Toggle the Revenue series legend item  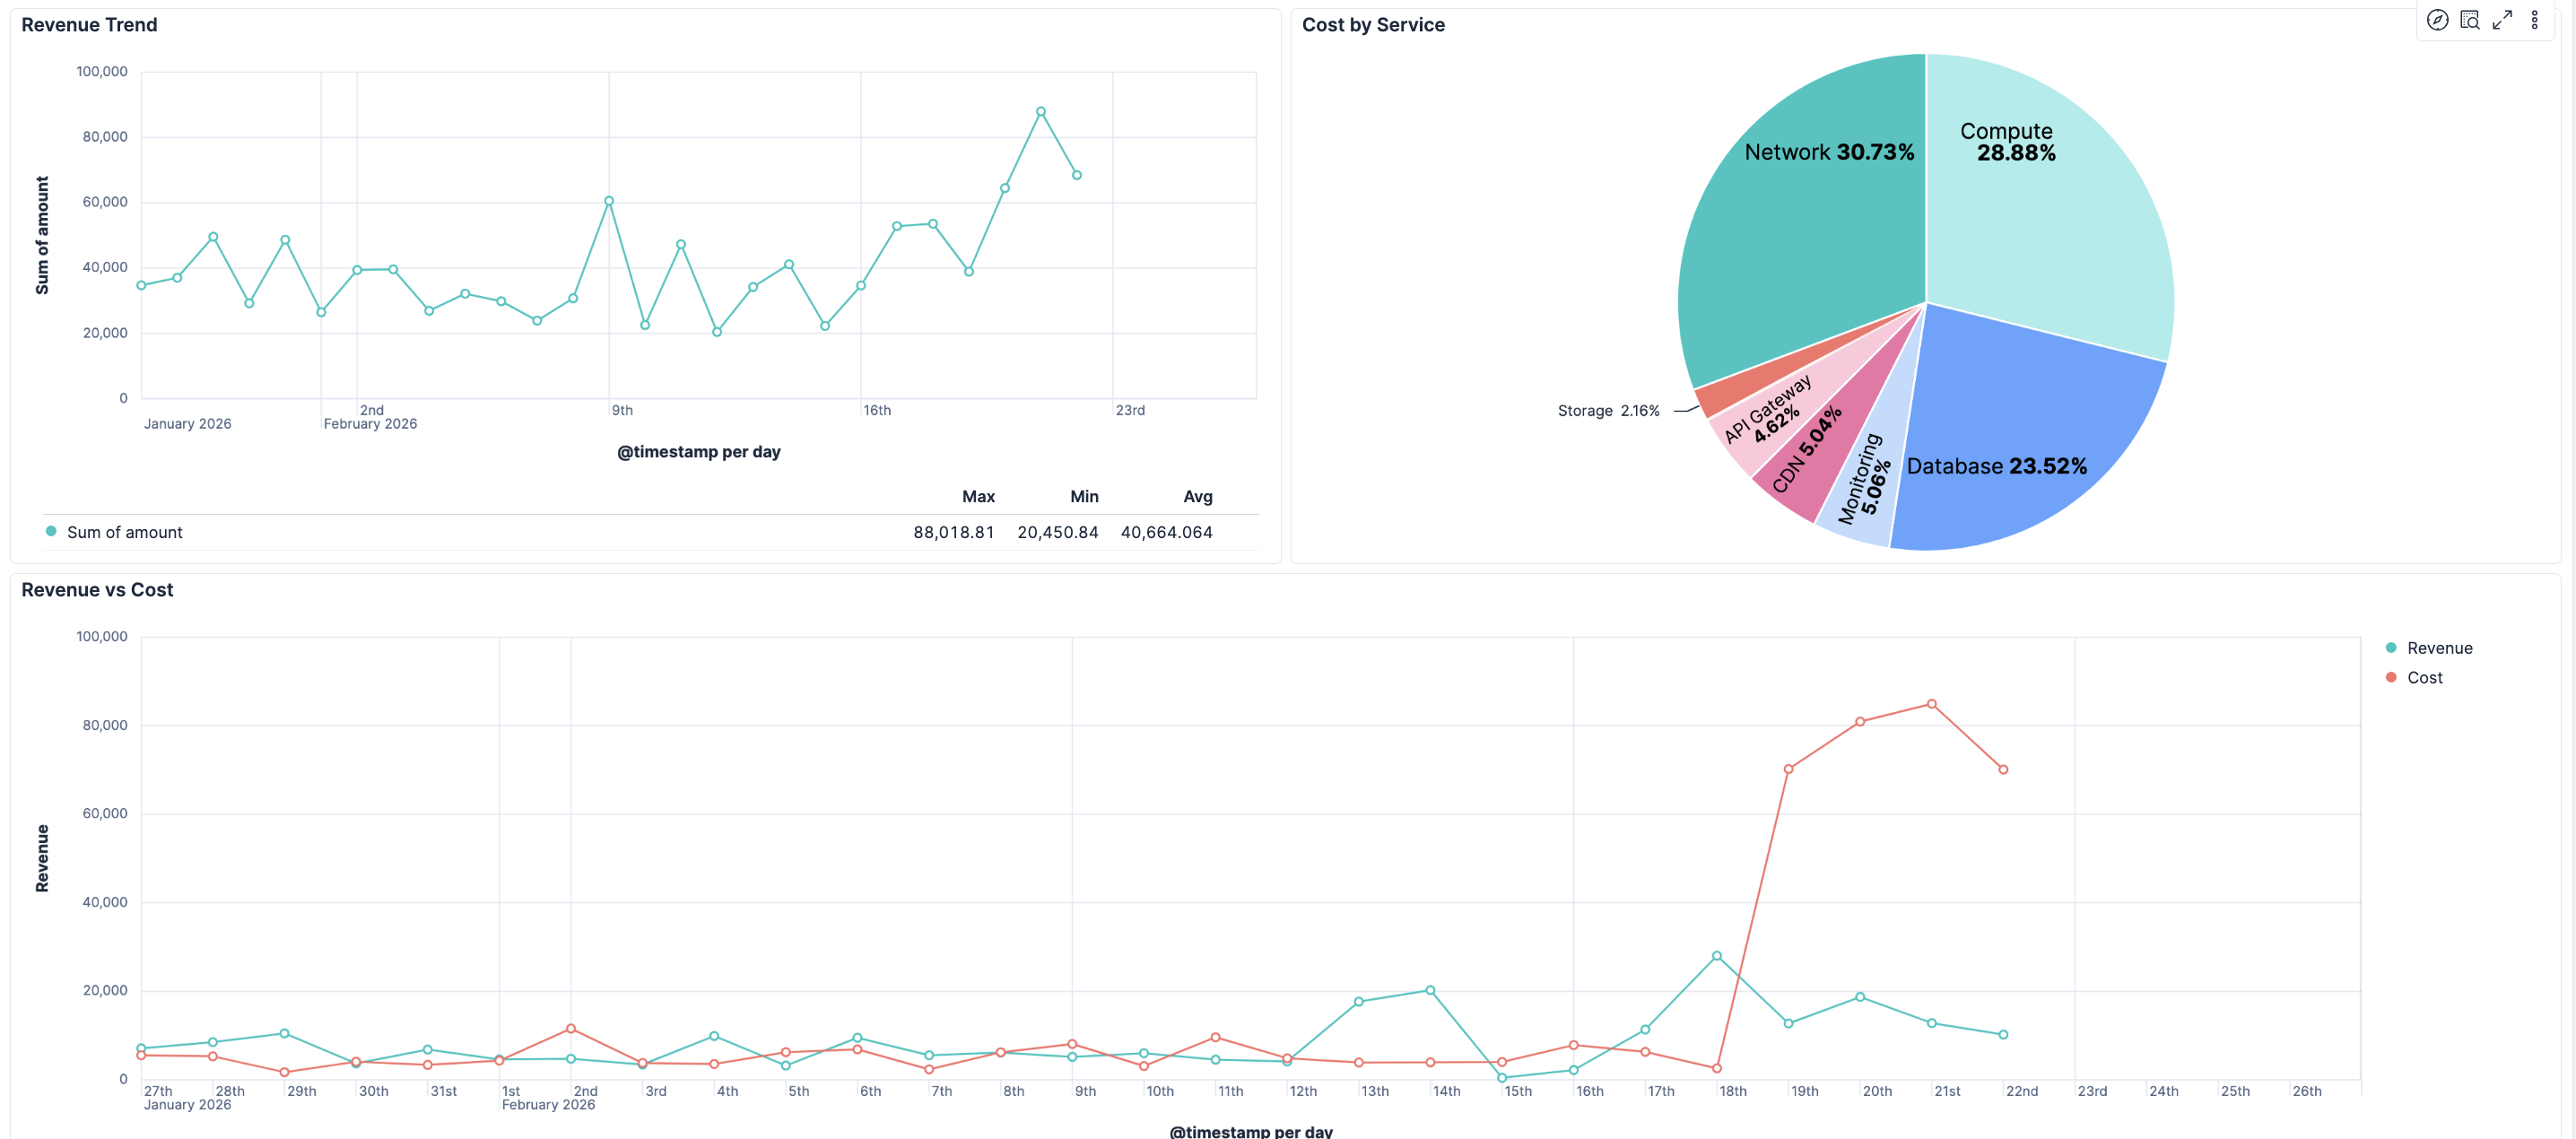coord(2439,648)
